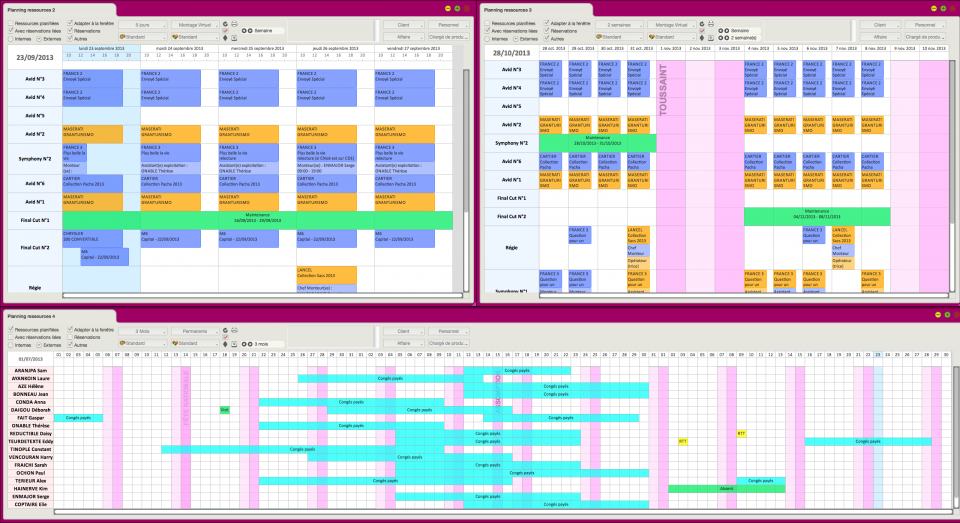This screenshot has width=960, height=523.
Task: Select Internes radio in Planning ressources 2
Action: click(x=10, y=39)
